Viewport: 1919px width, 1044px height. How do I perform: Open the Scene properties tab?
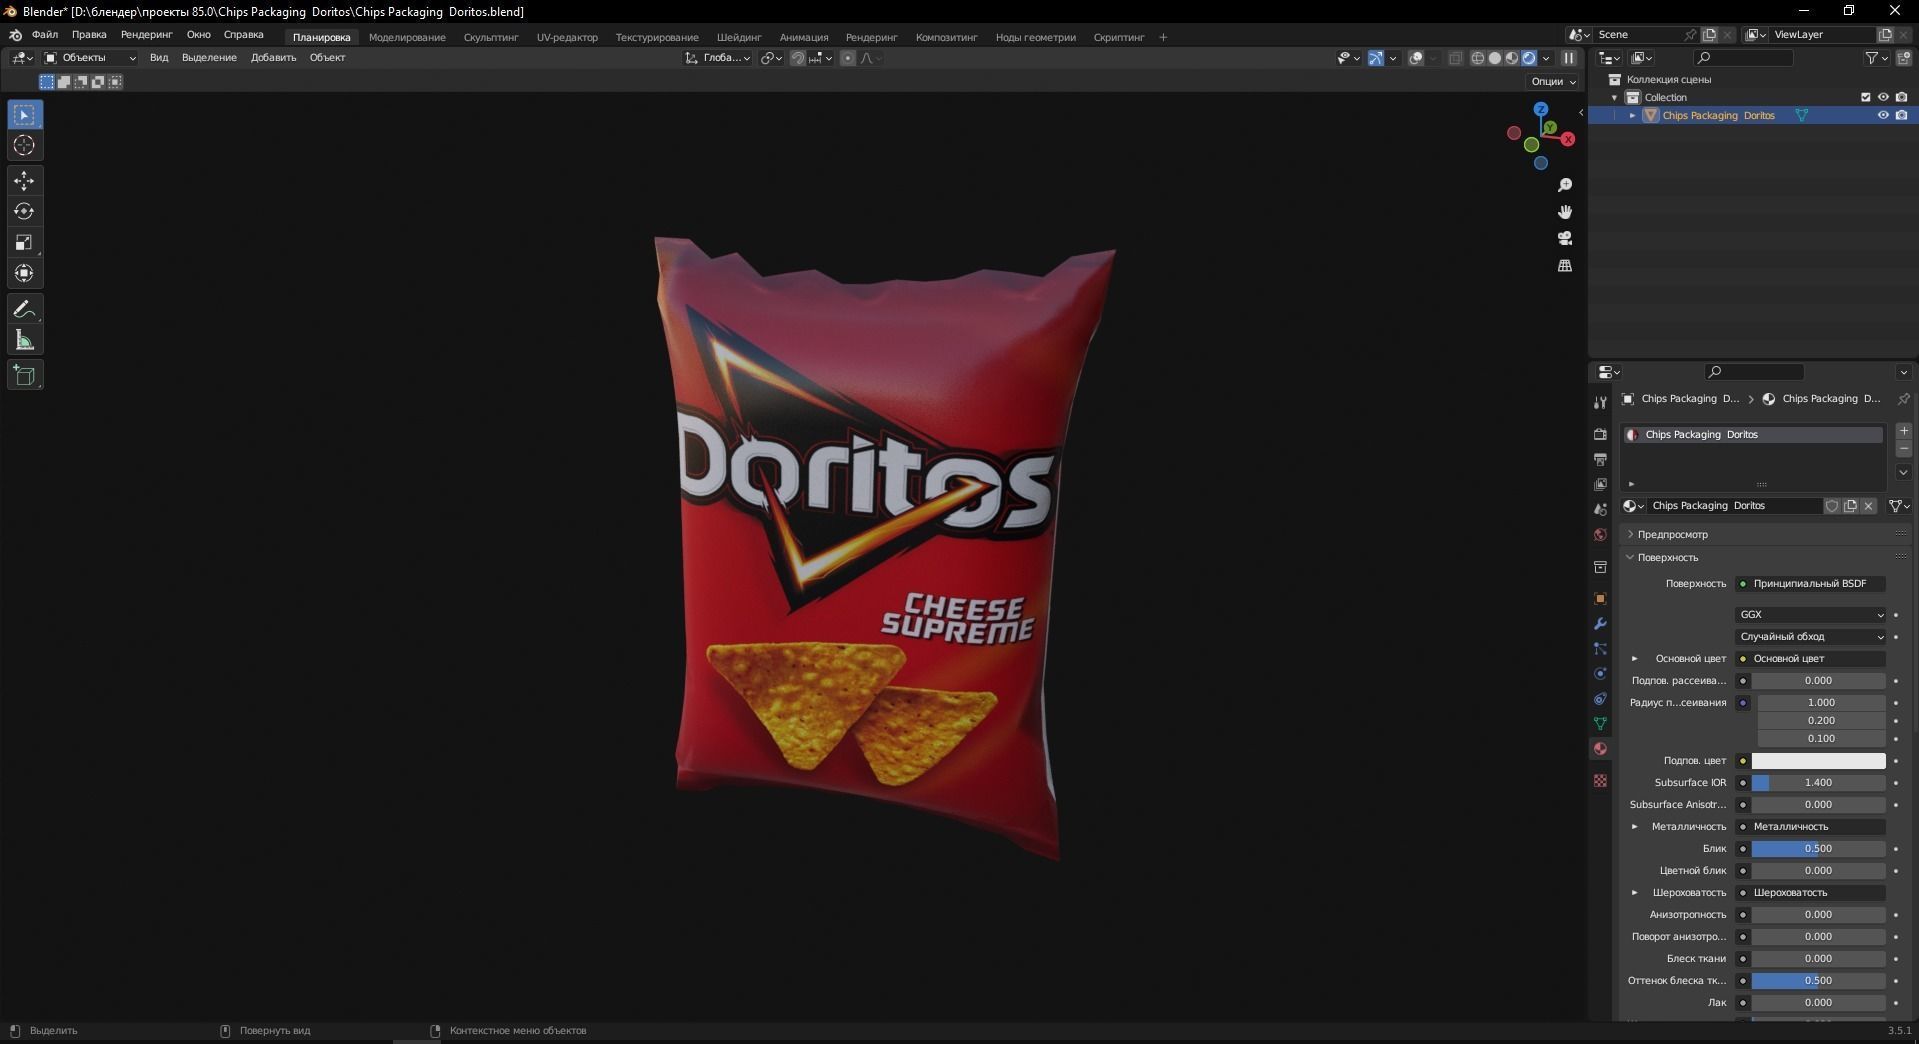coord(1600,509)
